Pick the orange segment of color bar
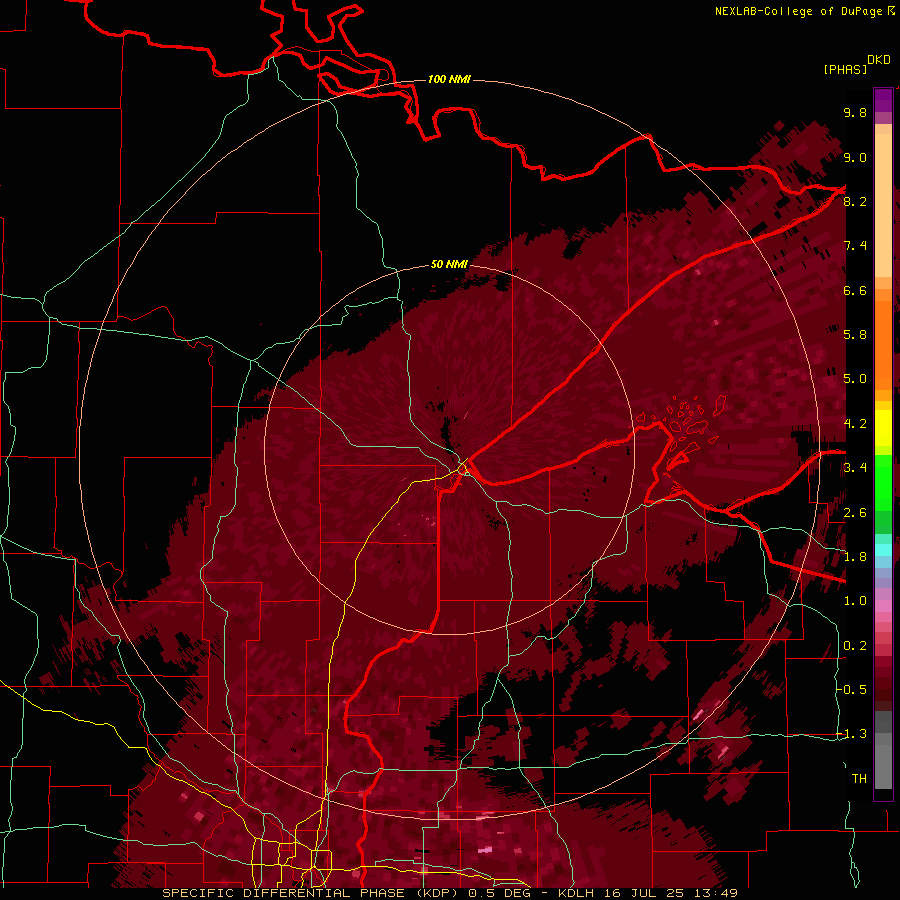900x900 pixels. point(883,345)
